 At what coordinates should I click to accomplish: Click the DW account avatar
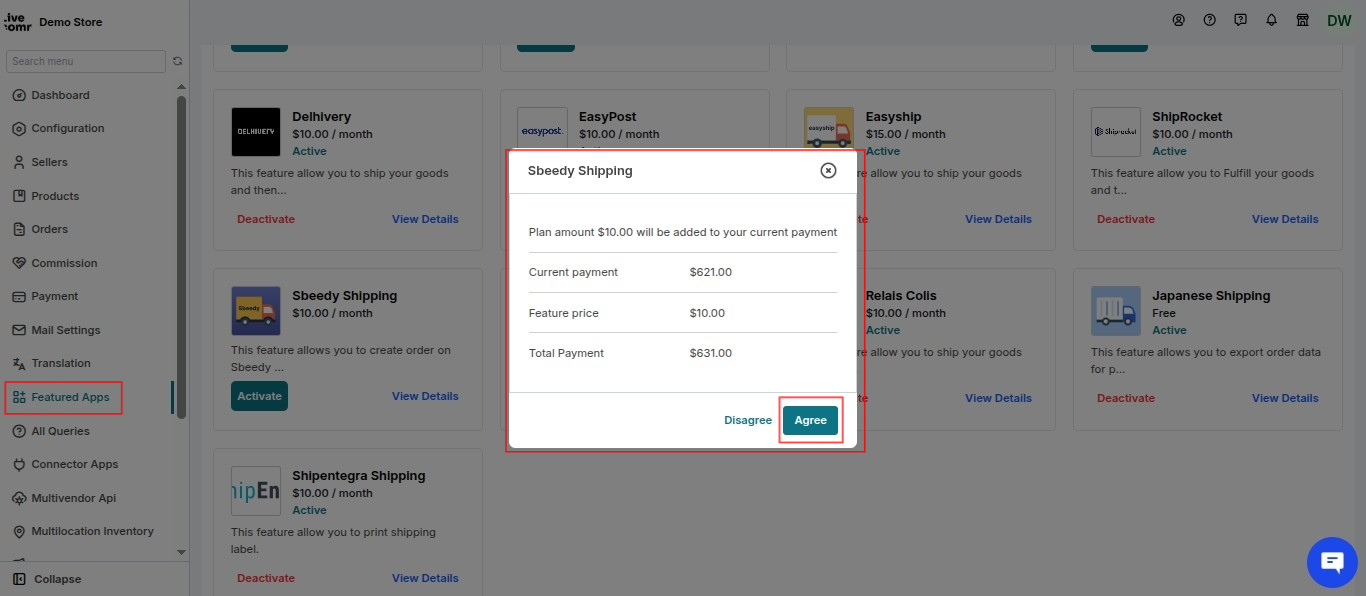click(1339, 21)
